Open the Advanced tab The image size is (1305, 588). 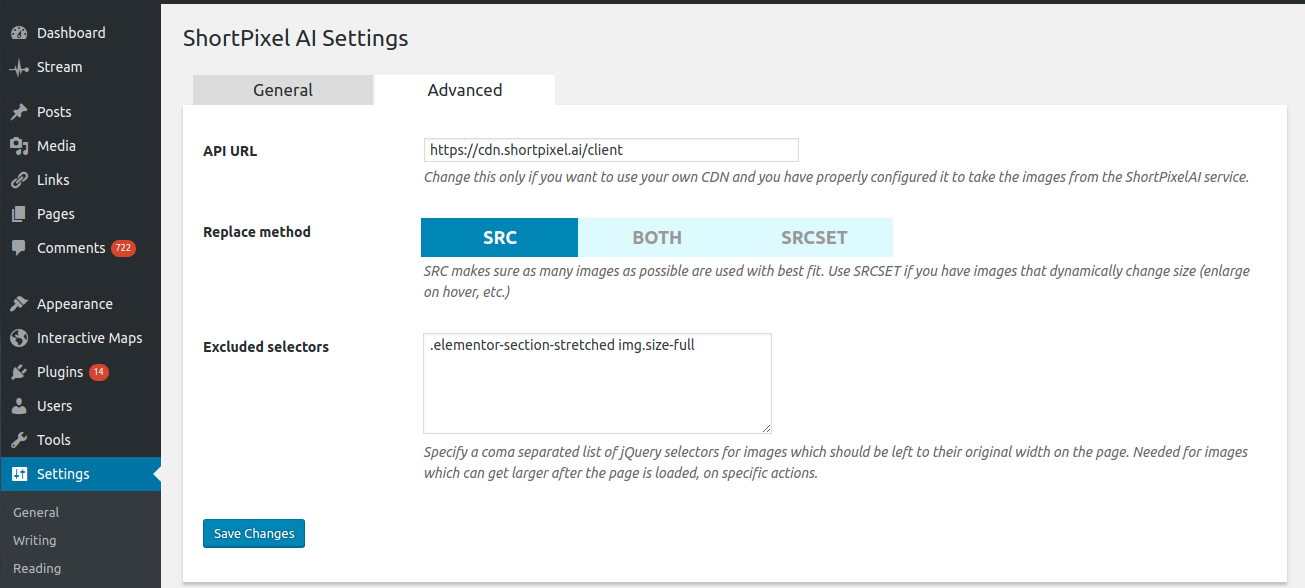tap(465, 90)
